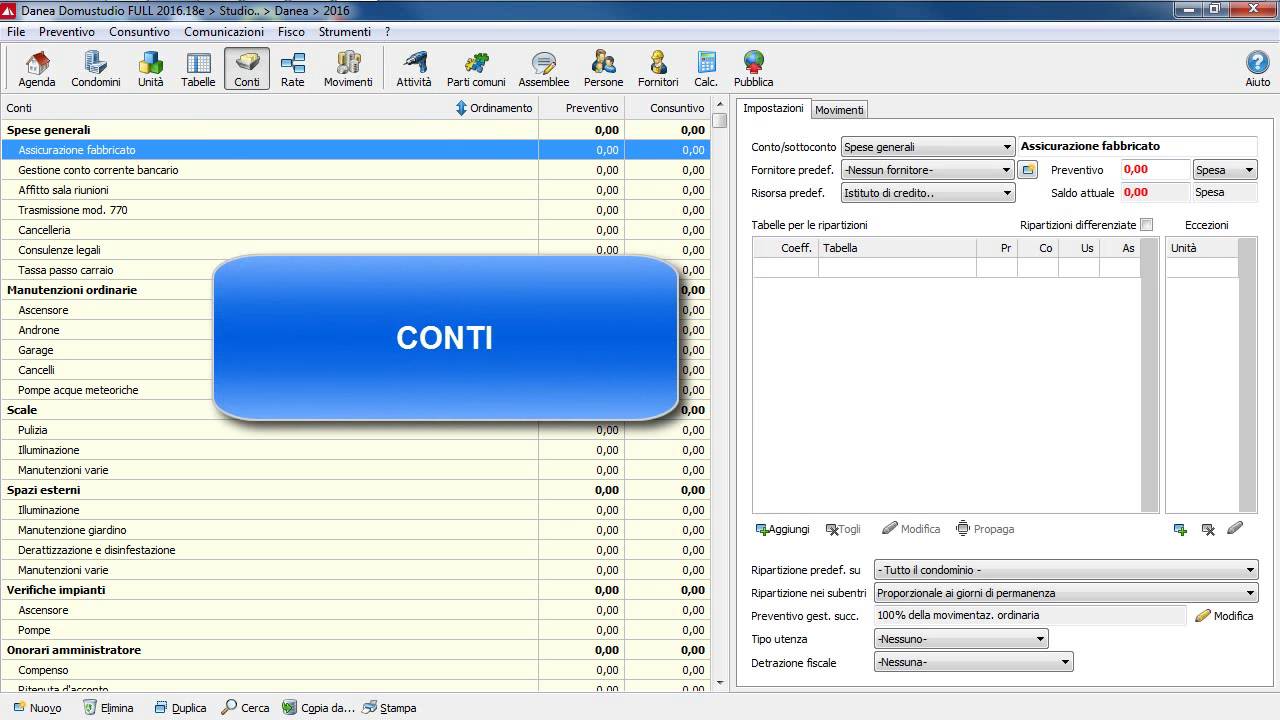
Task: Click Elimina in the bottom bar
Action: pos(108,708)
